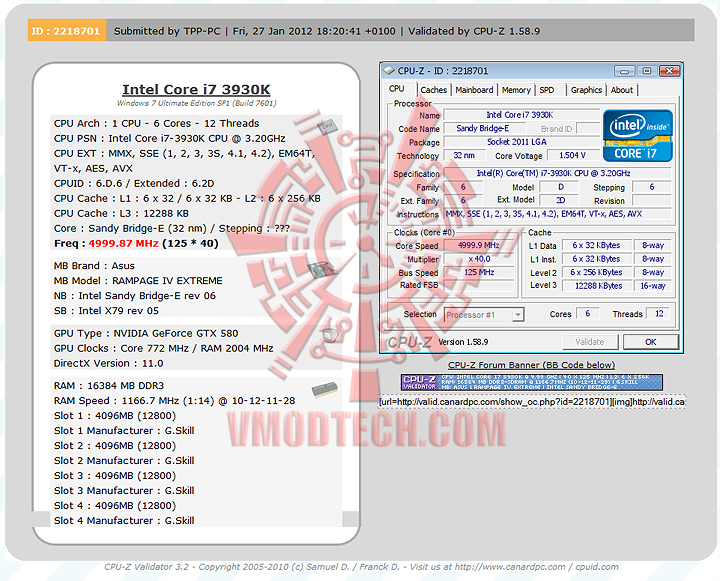
Task: Click the Core Voltage 1.504 V field
Action: pos(572,155)
